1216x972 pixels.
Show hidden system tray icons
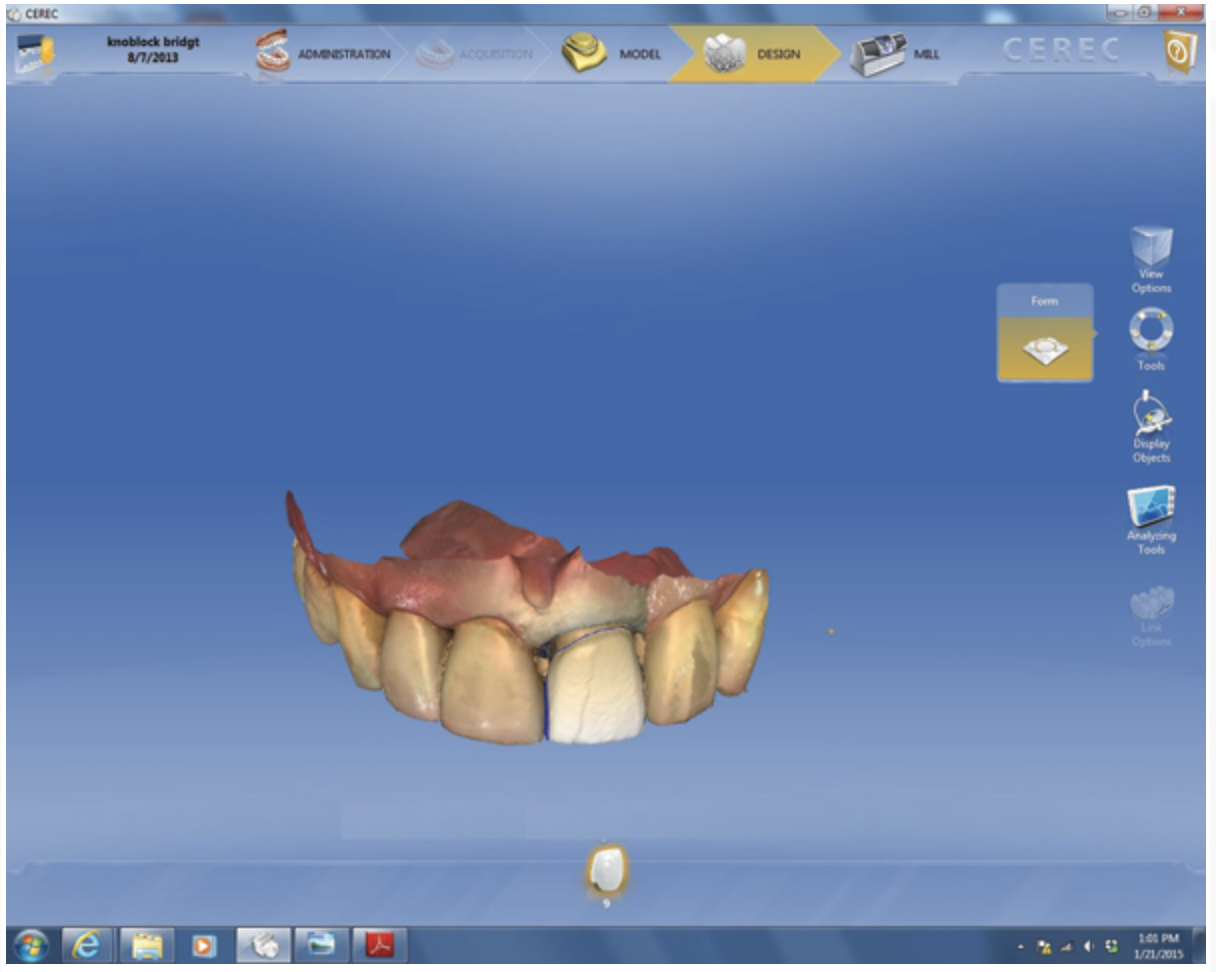click(x=1022, y=946)
